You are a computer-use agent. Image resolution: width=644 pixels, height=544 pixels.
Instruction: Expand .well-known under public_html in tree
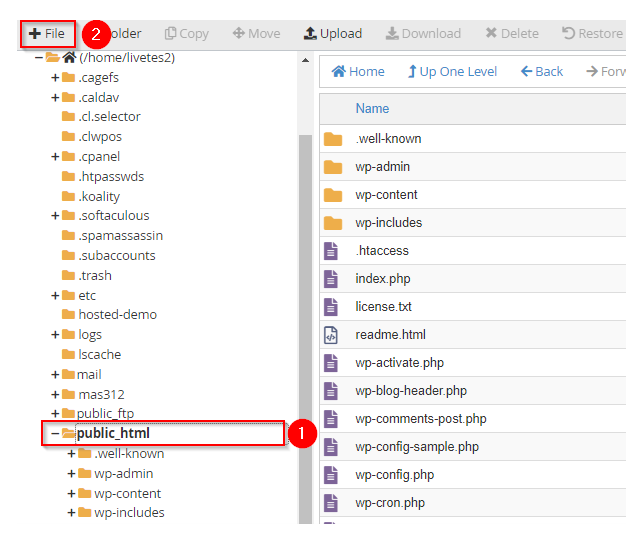71,453
